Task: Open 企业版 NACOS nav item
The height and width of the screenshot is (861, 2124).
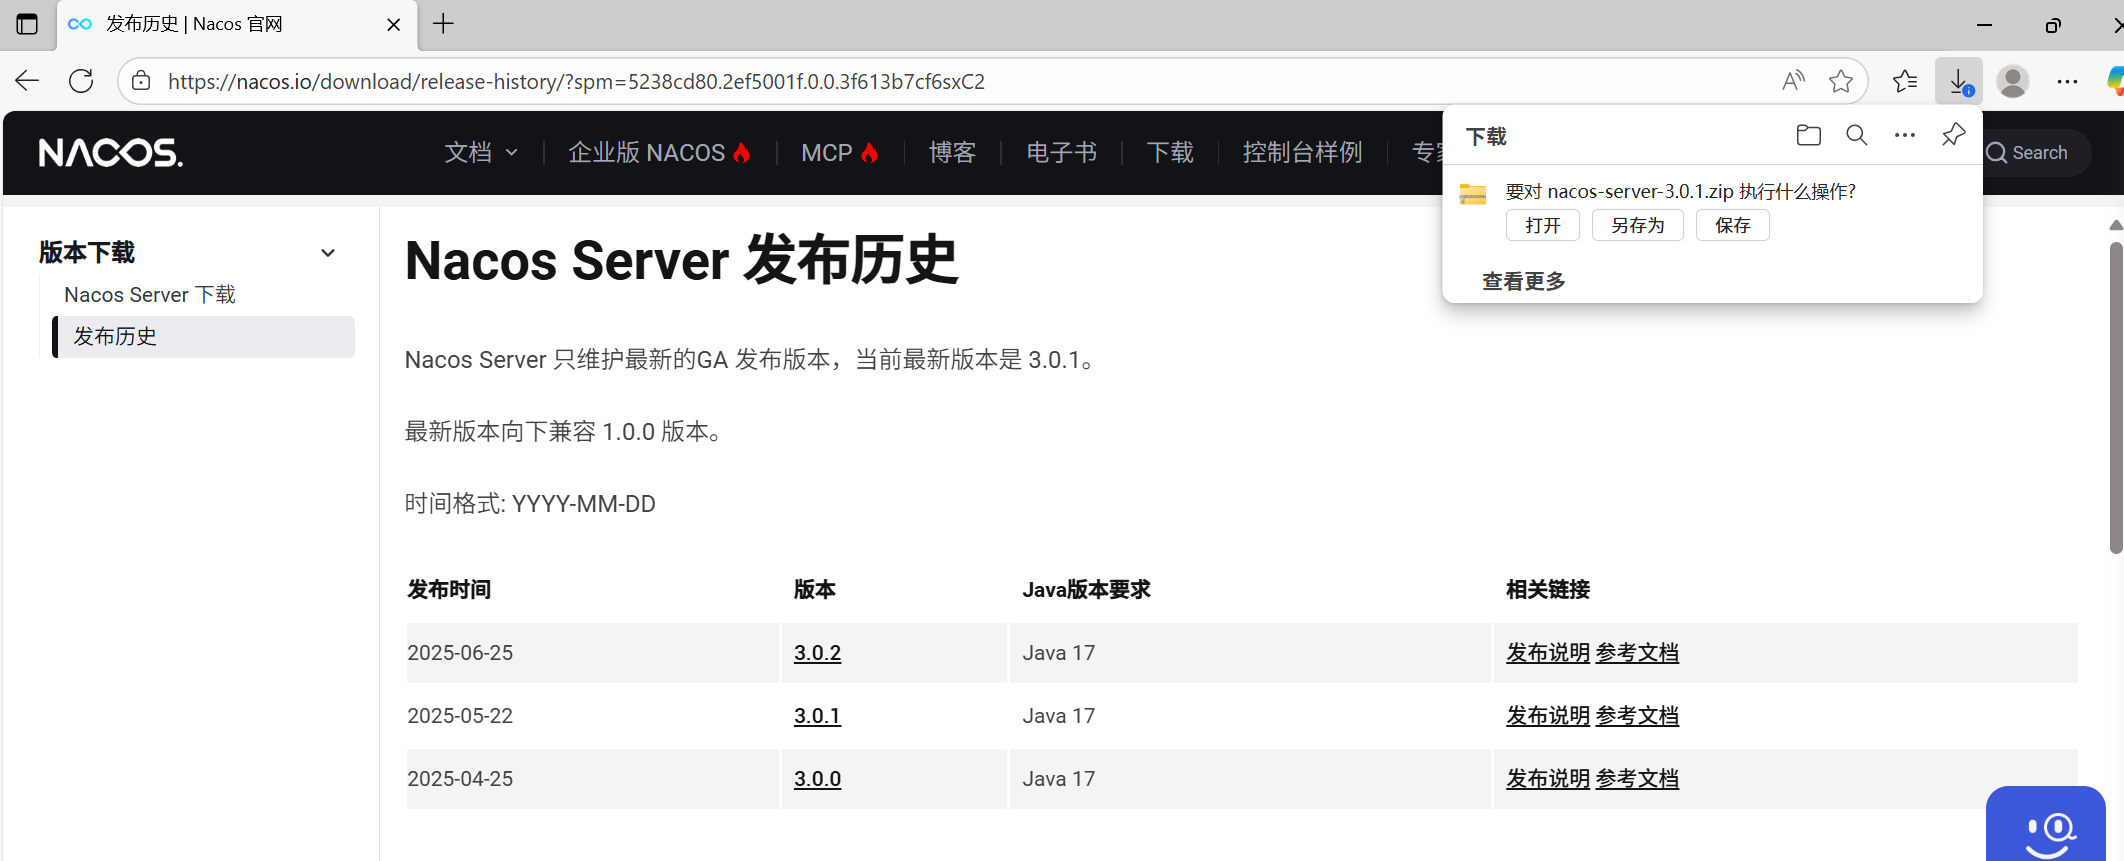Action: tap(659, 152)
